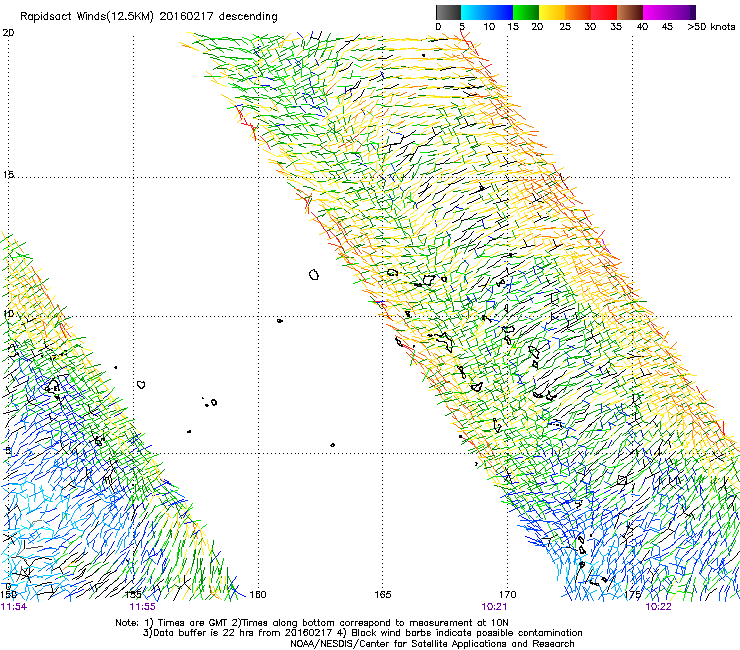Viewport: 740px width, 650px height.
Task: Click the latitude label '15'
Action: point(8,175)
